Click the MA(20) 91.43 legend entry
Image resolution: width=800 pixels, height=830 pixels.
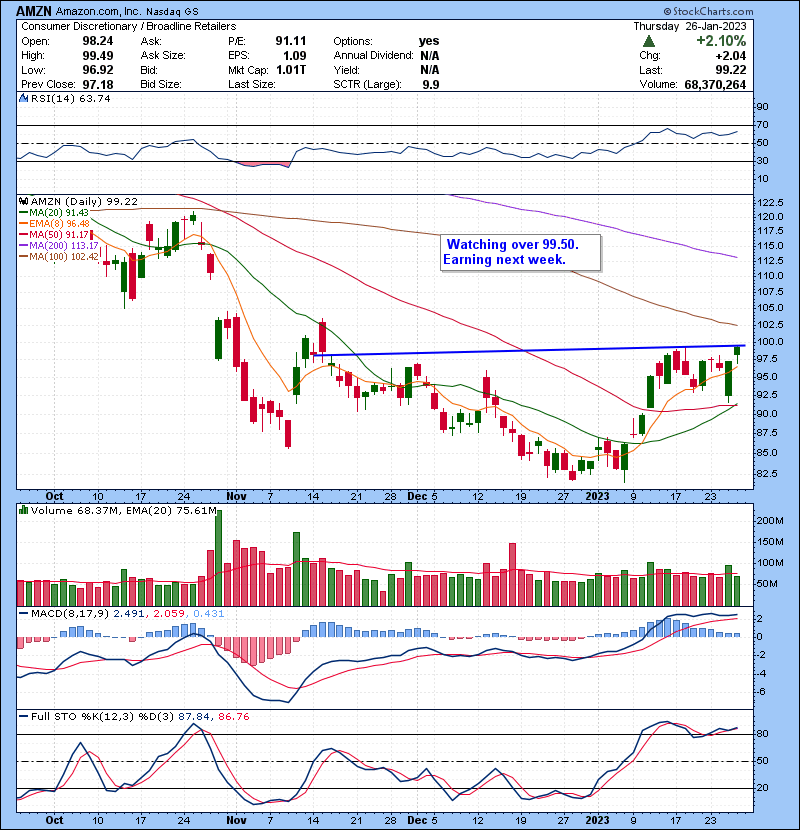tap(55, 212)
